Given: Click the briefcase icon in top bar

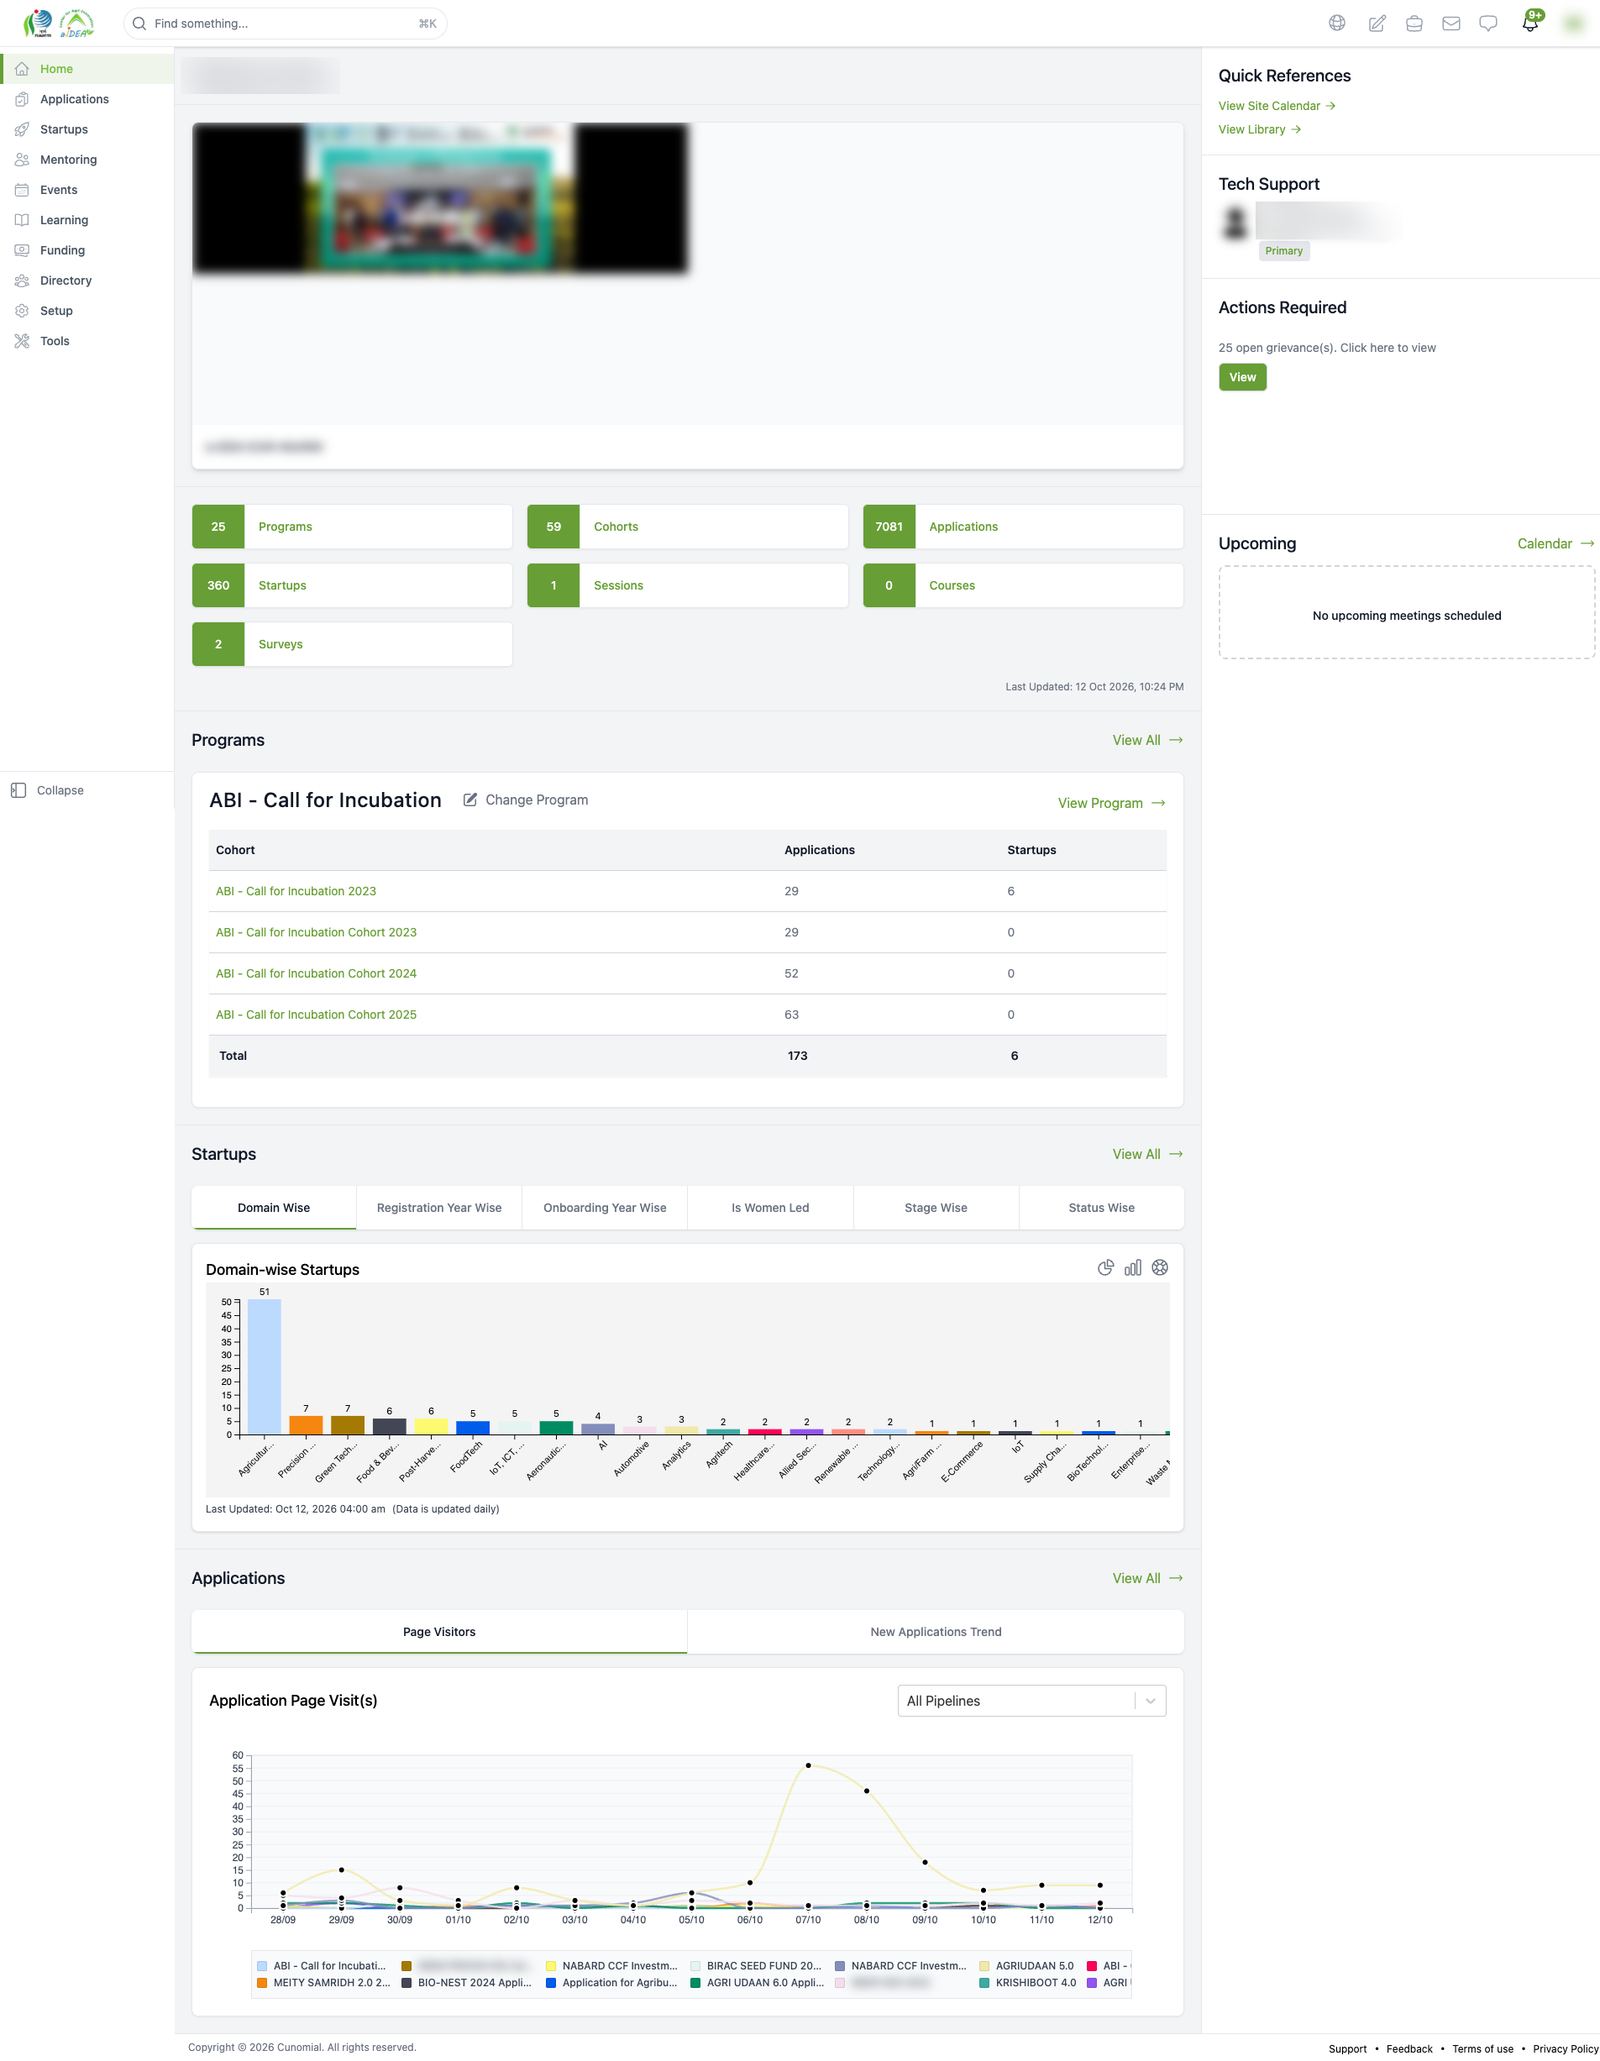Looking at the screenshot, I should point(1414,23).
